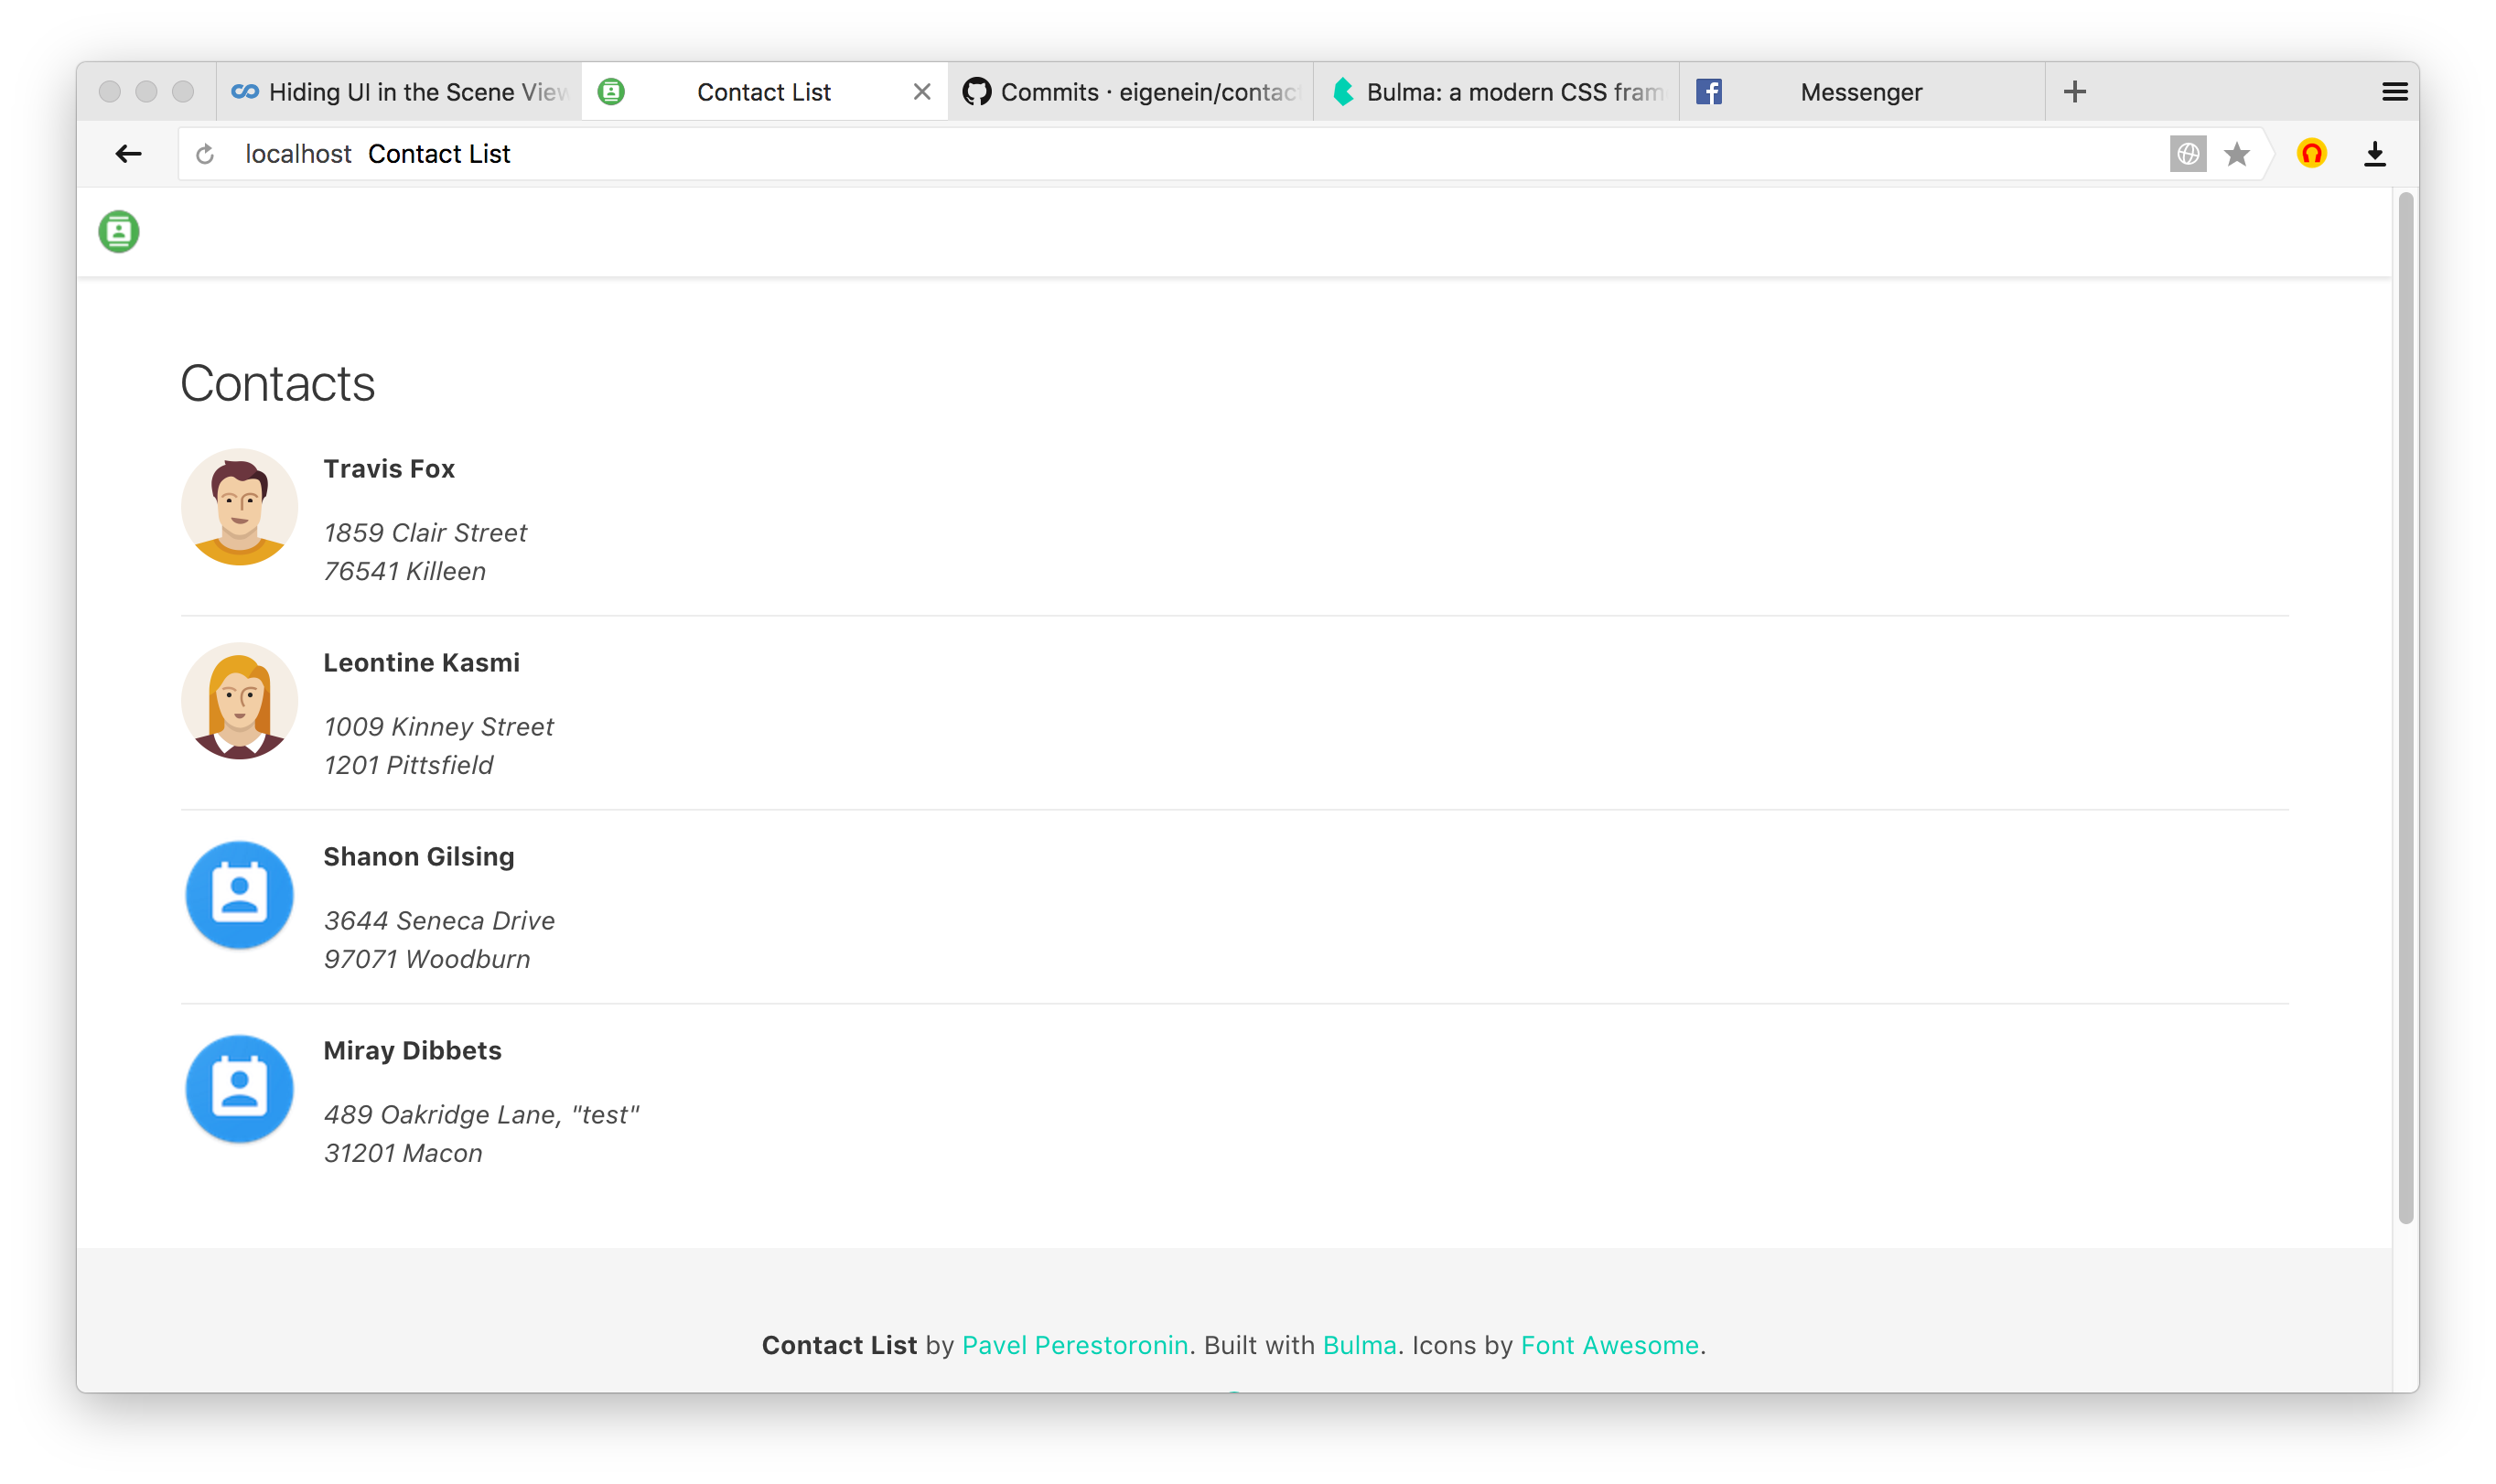Open the Pavel Perestoronin footer link

pyautogui.click(x=1074, y=1345)
